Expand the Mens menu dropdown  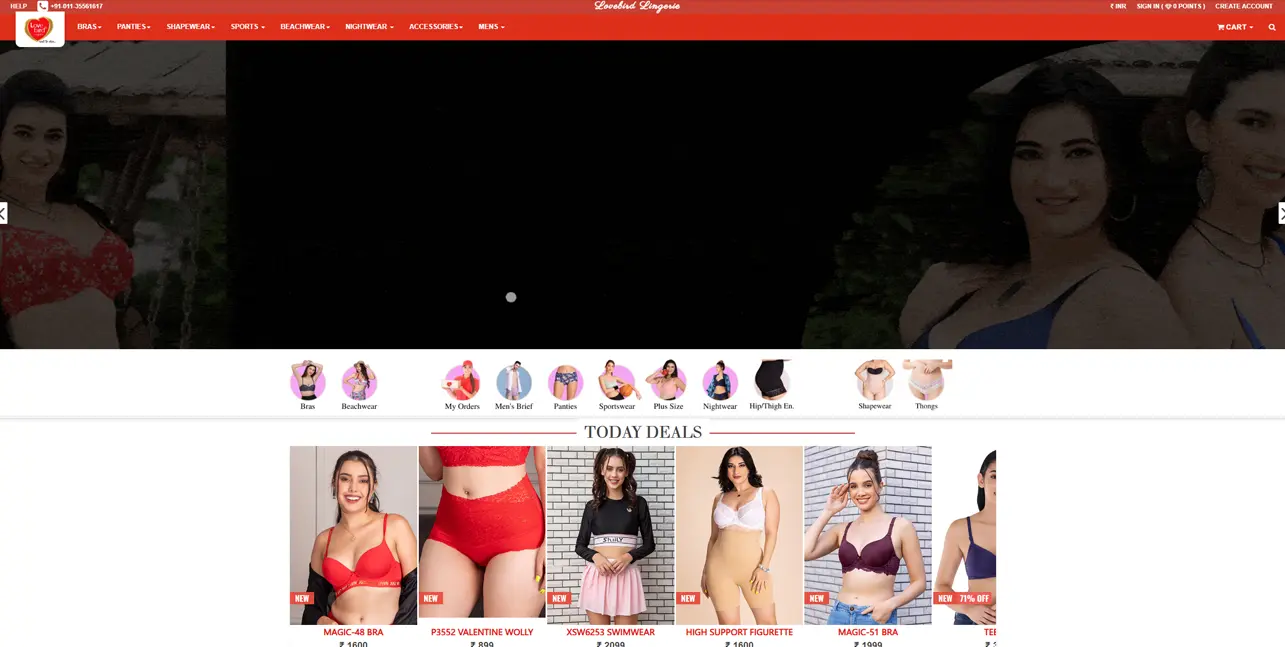[492, 27]
